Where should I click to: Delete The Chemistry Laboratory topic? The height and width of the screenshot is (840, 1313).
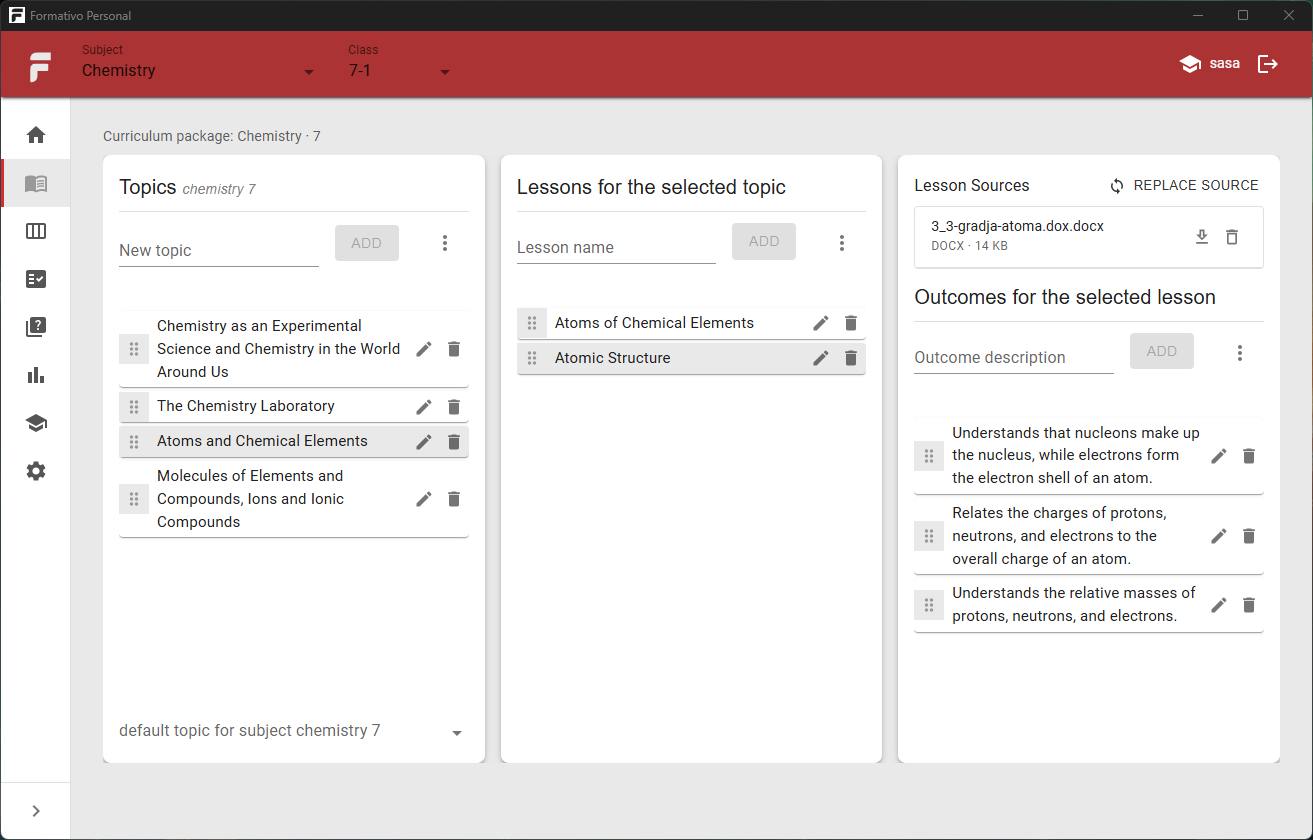454,407
